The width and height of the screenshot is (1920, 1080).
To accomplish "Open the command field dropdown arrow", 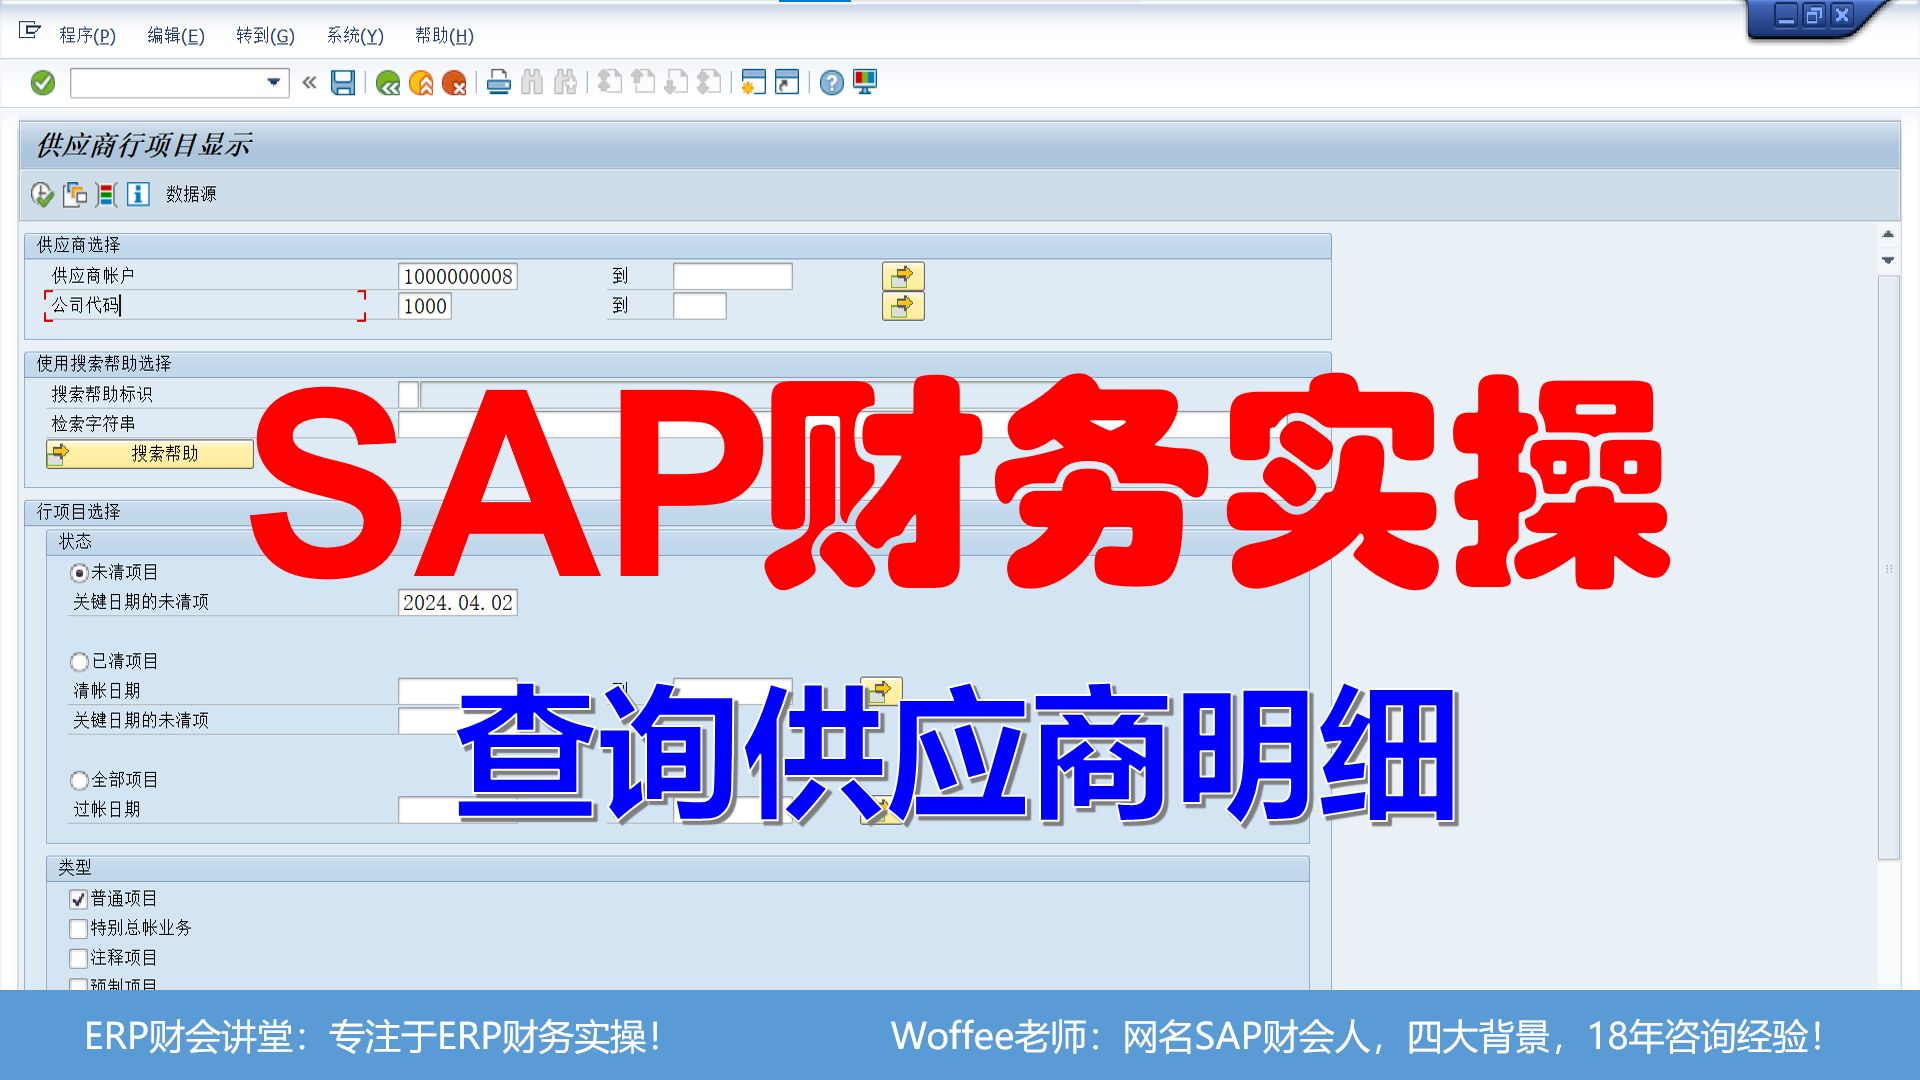I will point(273,83).
